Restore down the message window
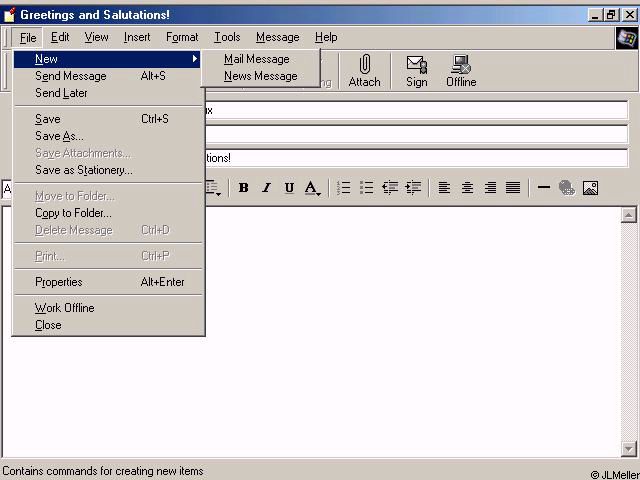Viewport: 640px width, 480px height. coord(611,15)
